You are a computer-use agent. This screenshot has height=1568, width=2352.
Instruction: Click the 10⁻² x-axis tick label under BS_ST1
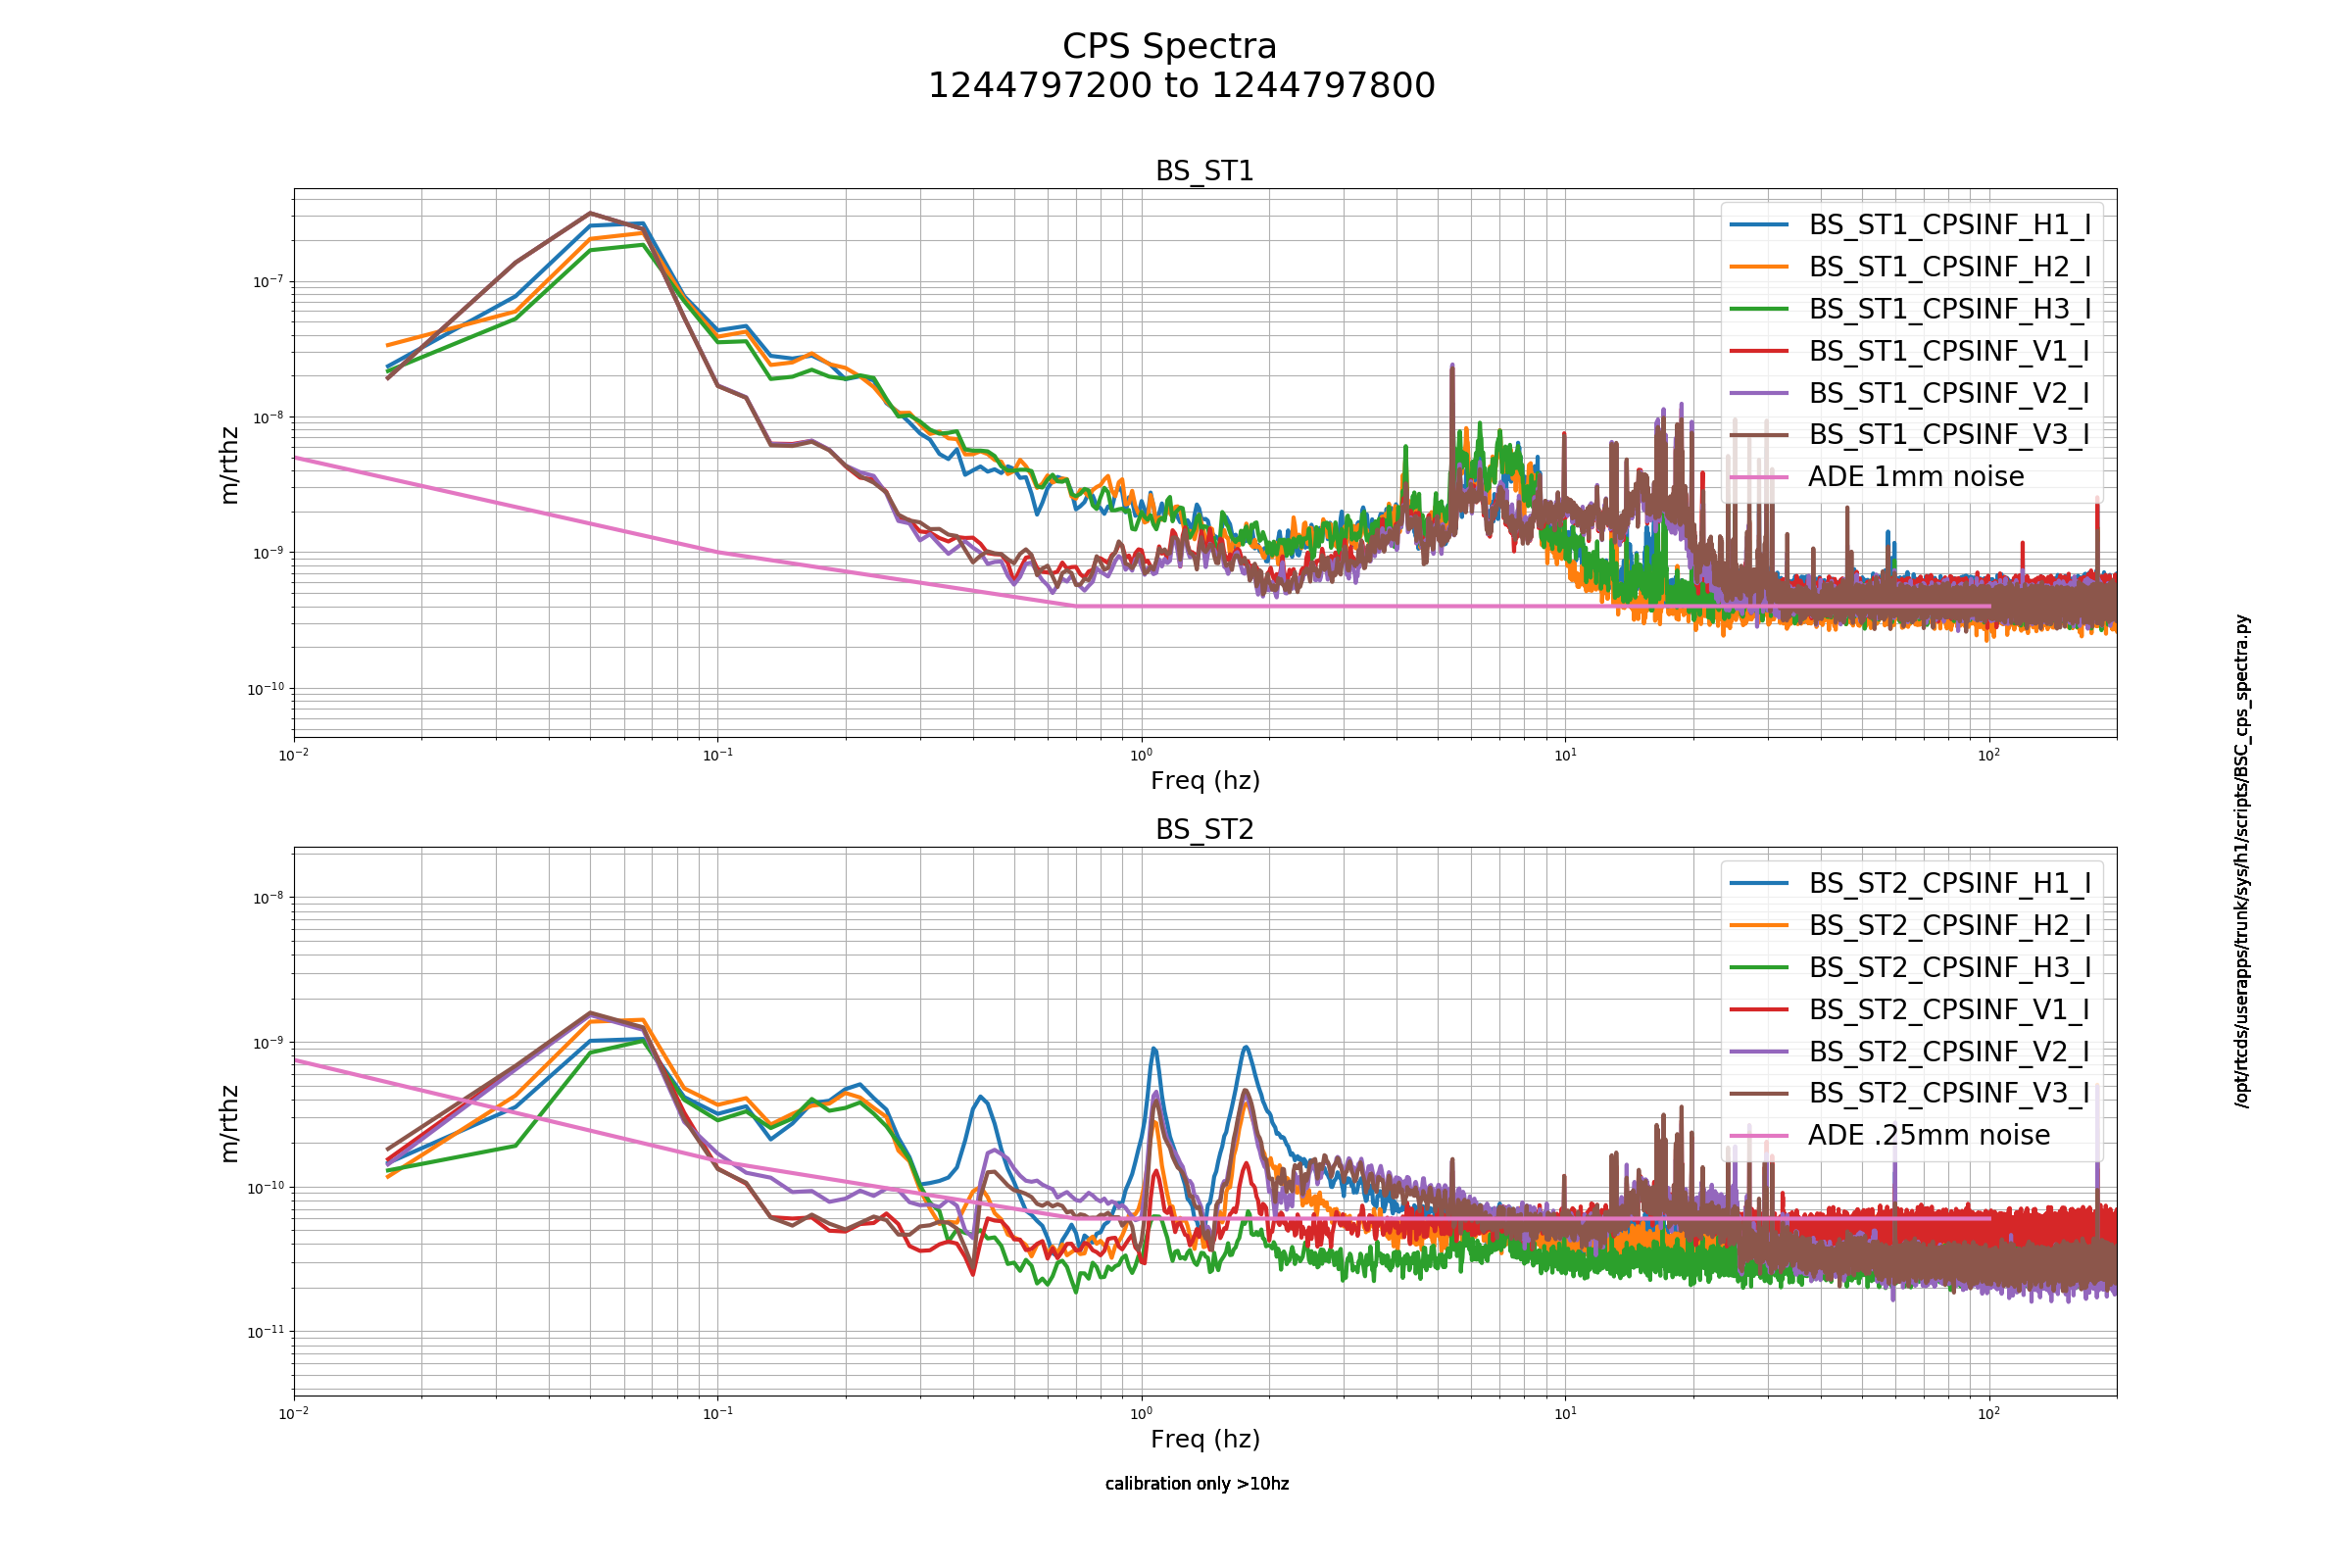tap(294, 754)
